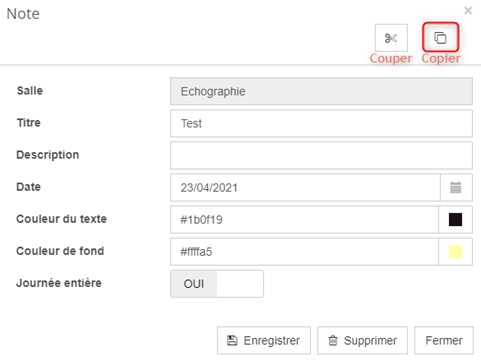The width and height of the screenshot is (481, 361).
Task: Click the Description label
Action: point(48,155)
